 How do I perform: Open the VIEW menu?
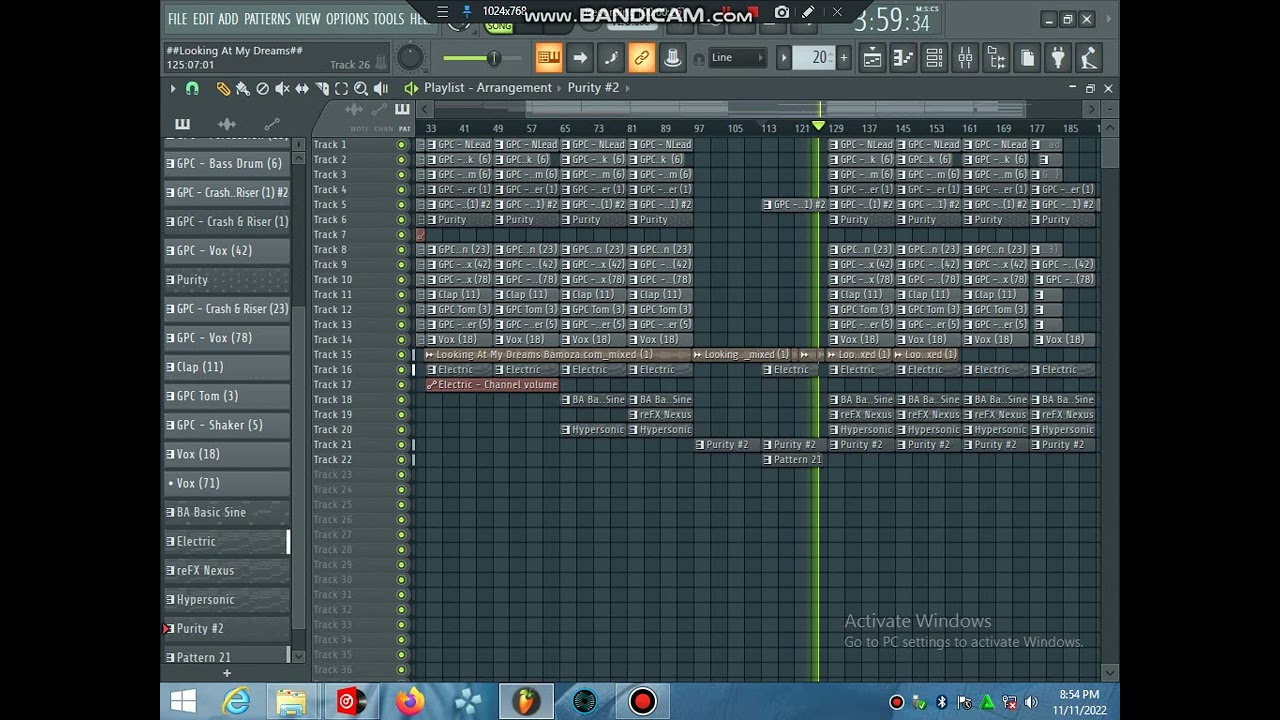[x=308, y=19]
